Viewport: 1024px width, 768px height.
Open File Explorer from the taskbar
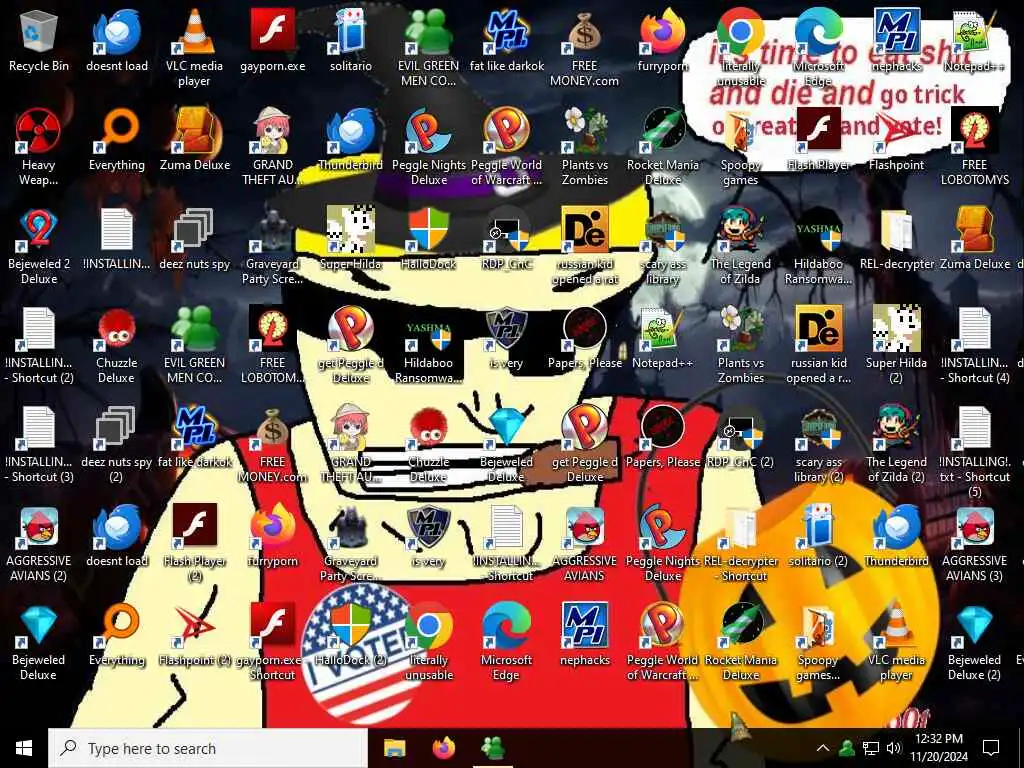394,748
